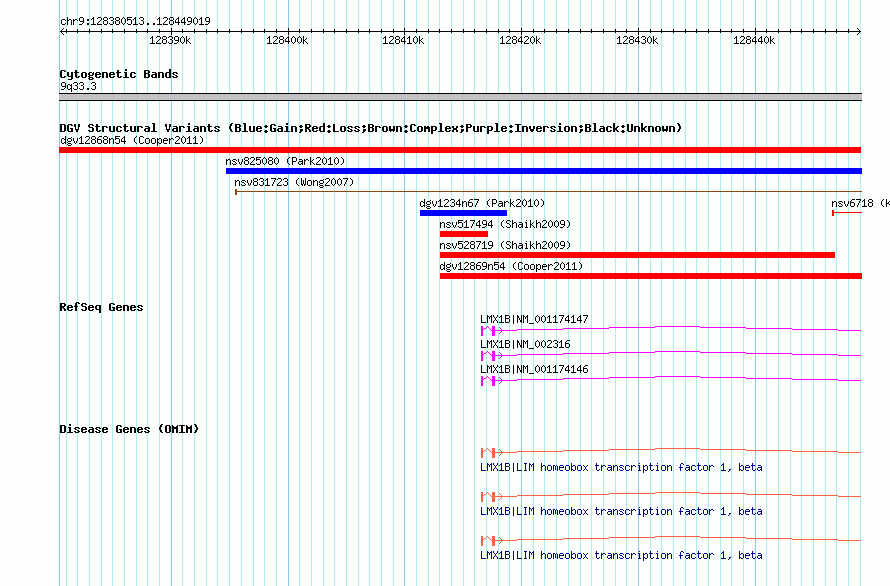The height and width of the screenshot is (586, 890).
Task: Click the Disease Genes (OMIM) track title
Action: click(x=129, y=429)
